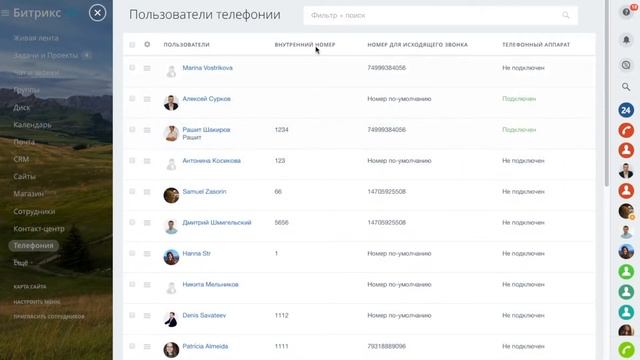Expand the Ещё menu item
Screen dimensions: 640x360
click(21, 263)
